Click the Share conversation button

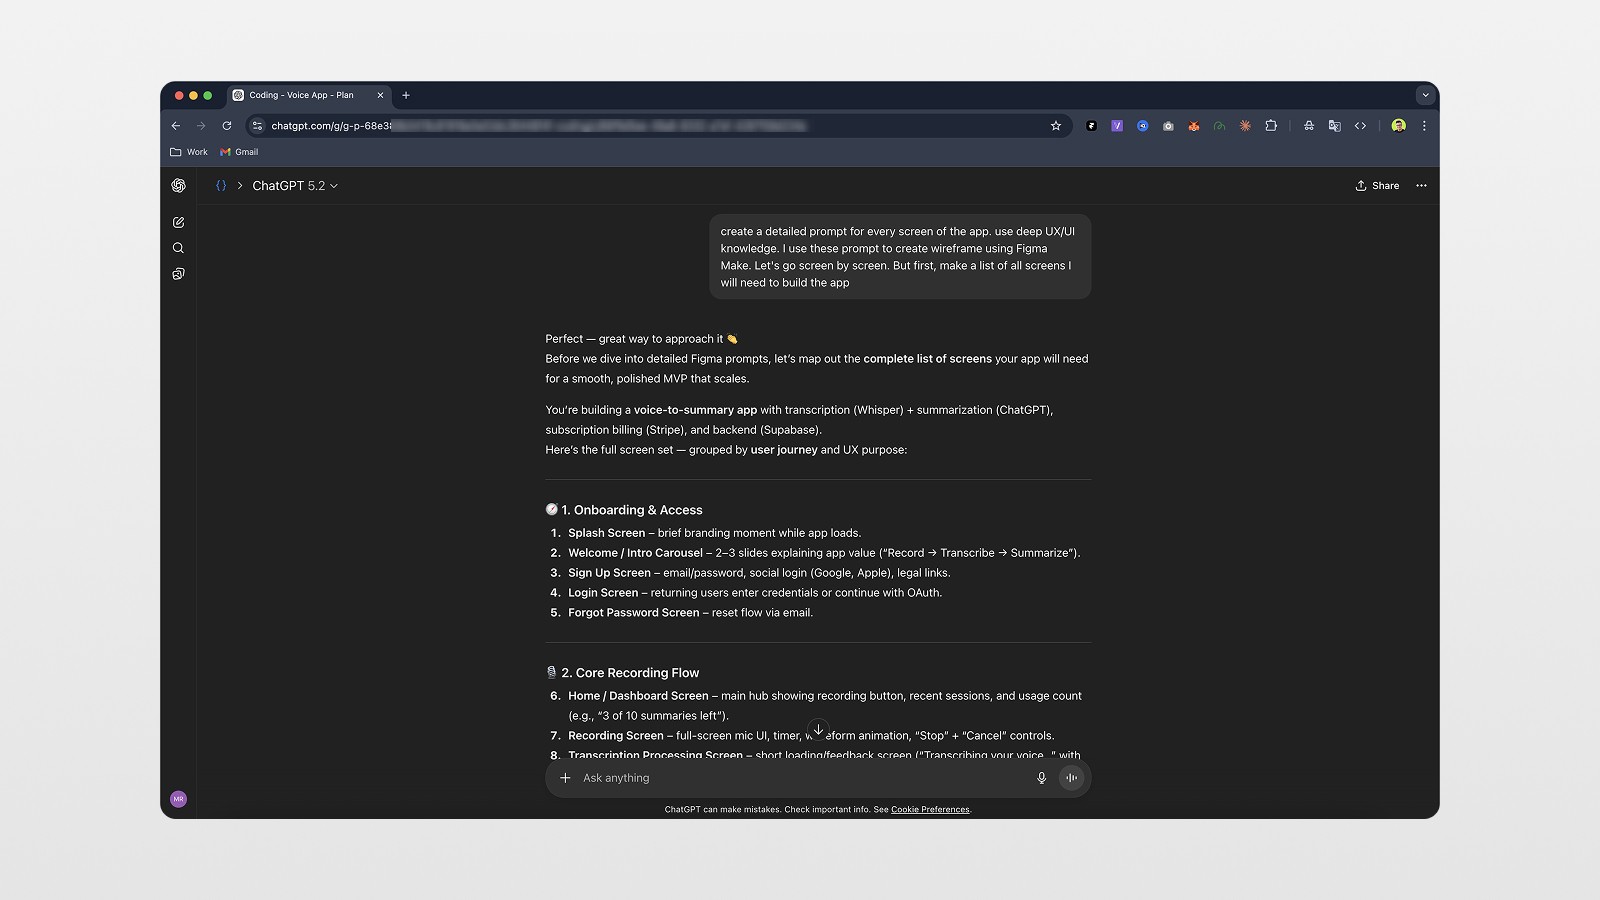click(1377, 186)
